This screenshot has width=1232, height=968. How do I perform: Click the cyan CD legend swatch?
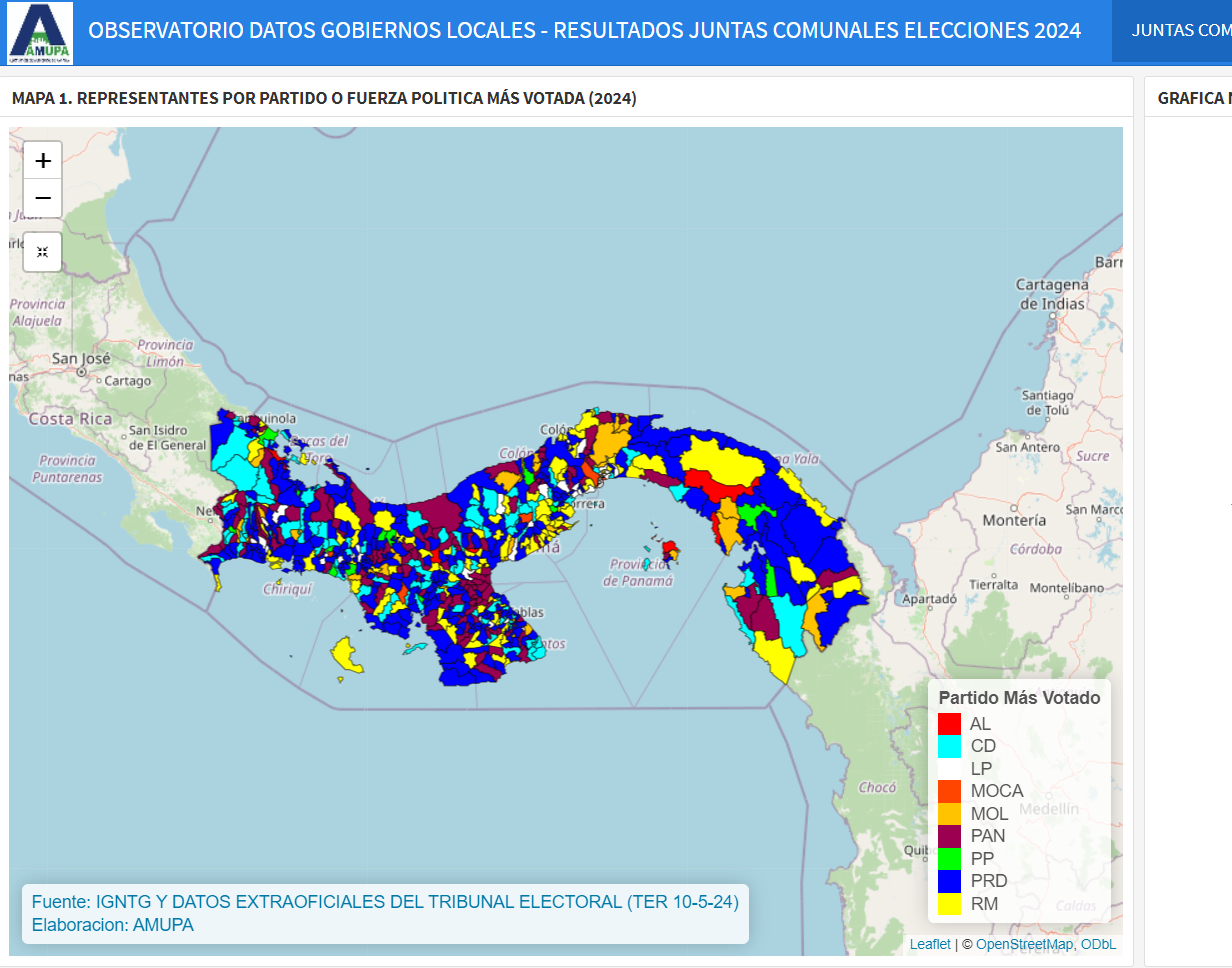point(949,746)
